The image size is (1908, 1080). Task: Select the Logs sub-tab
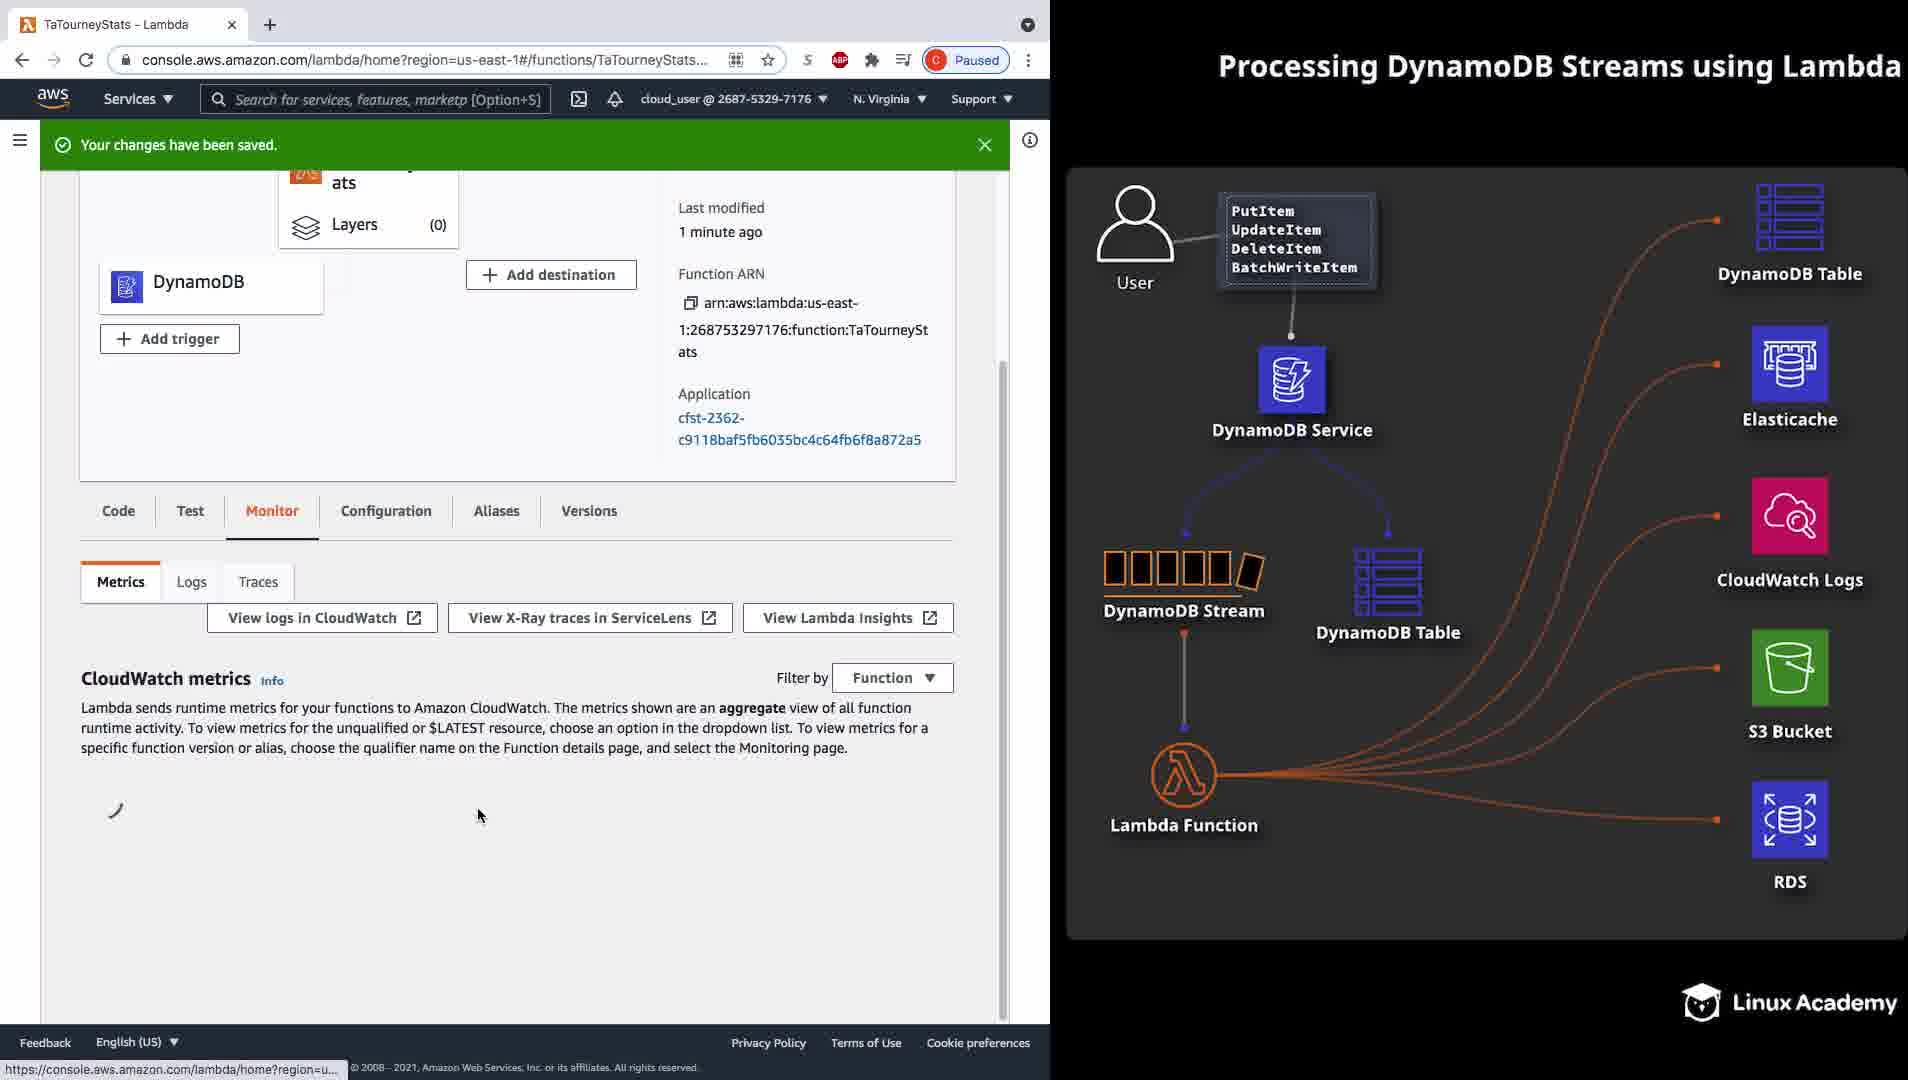click(x=191, y=582)
